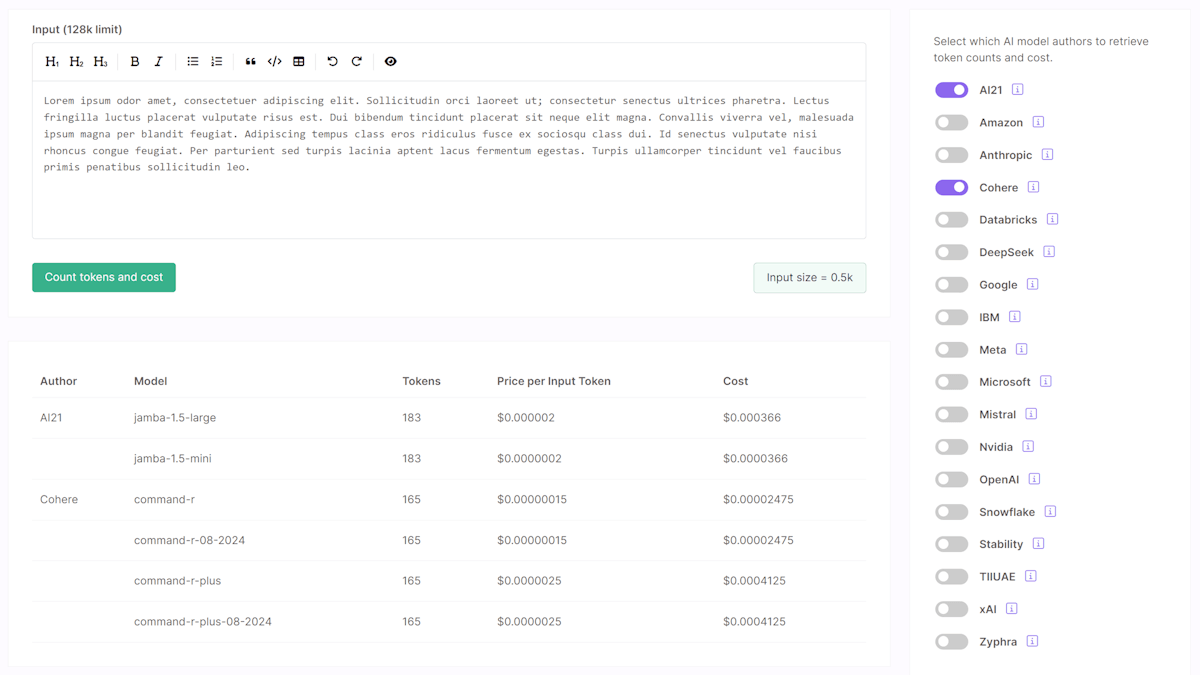This screenshot has height=675, width=1200.
Task: Open info icon next to OpenAI
Action: (x=1034, y=479)
